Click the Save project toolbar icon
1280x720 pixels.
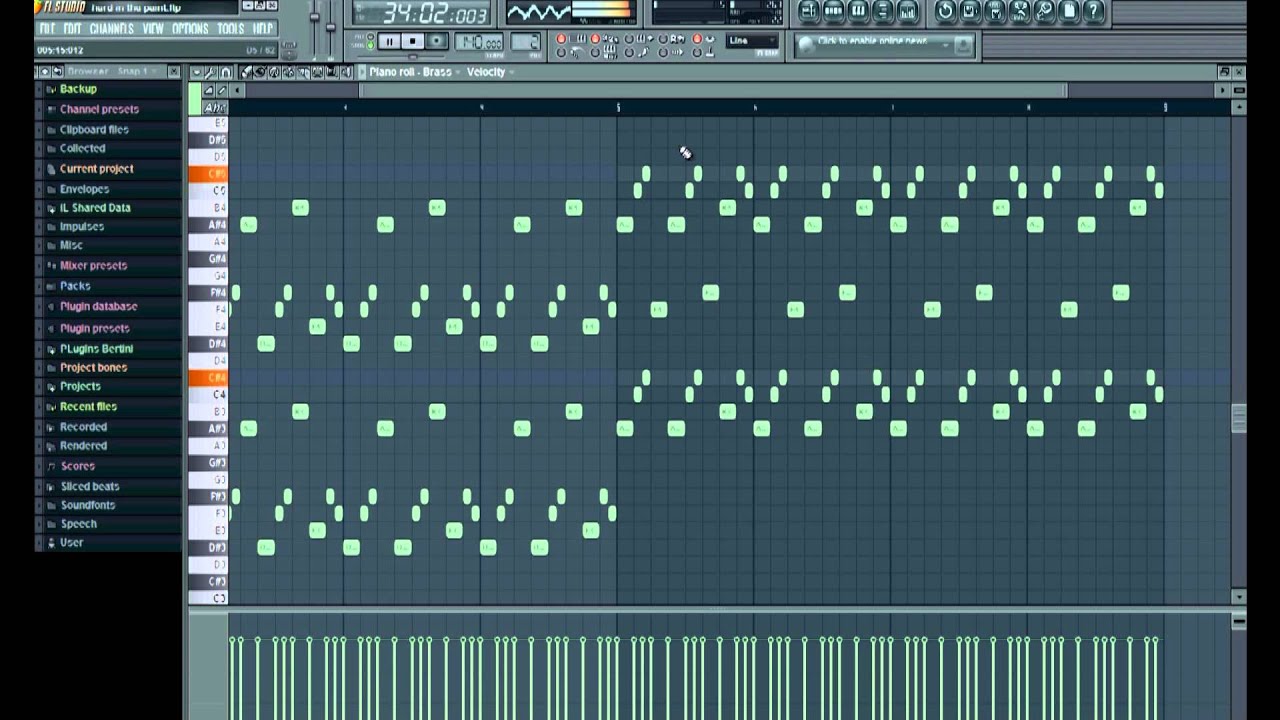pos(970,12)
